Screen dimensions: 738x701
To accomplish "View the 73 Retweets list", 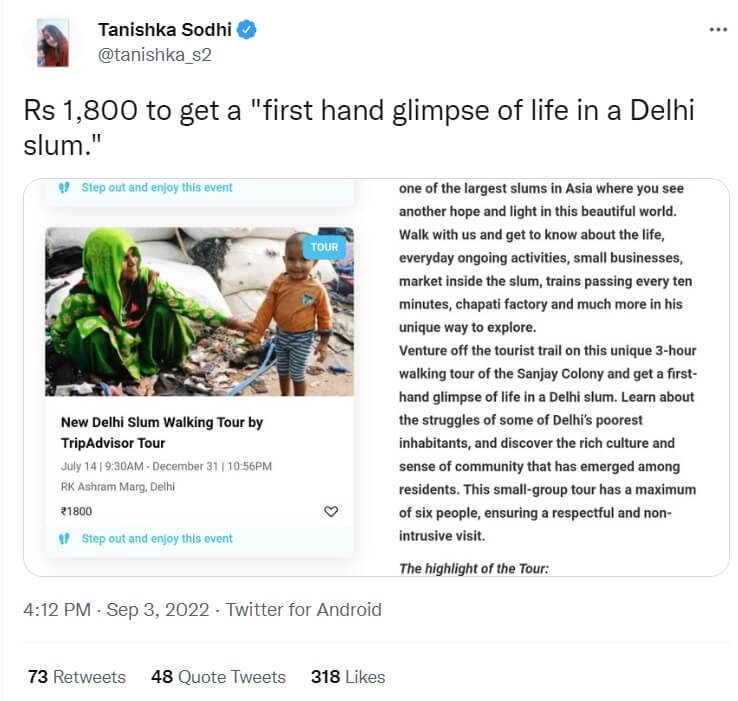I will [77, 677].
